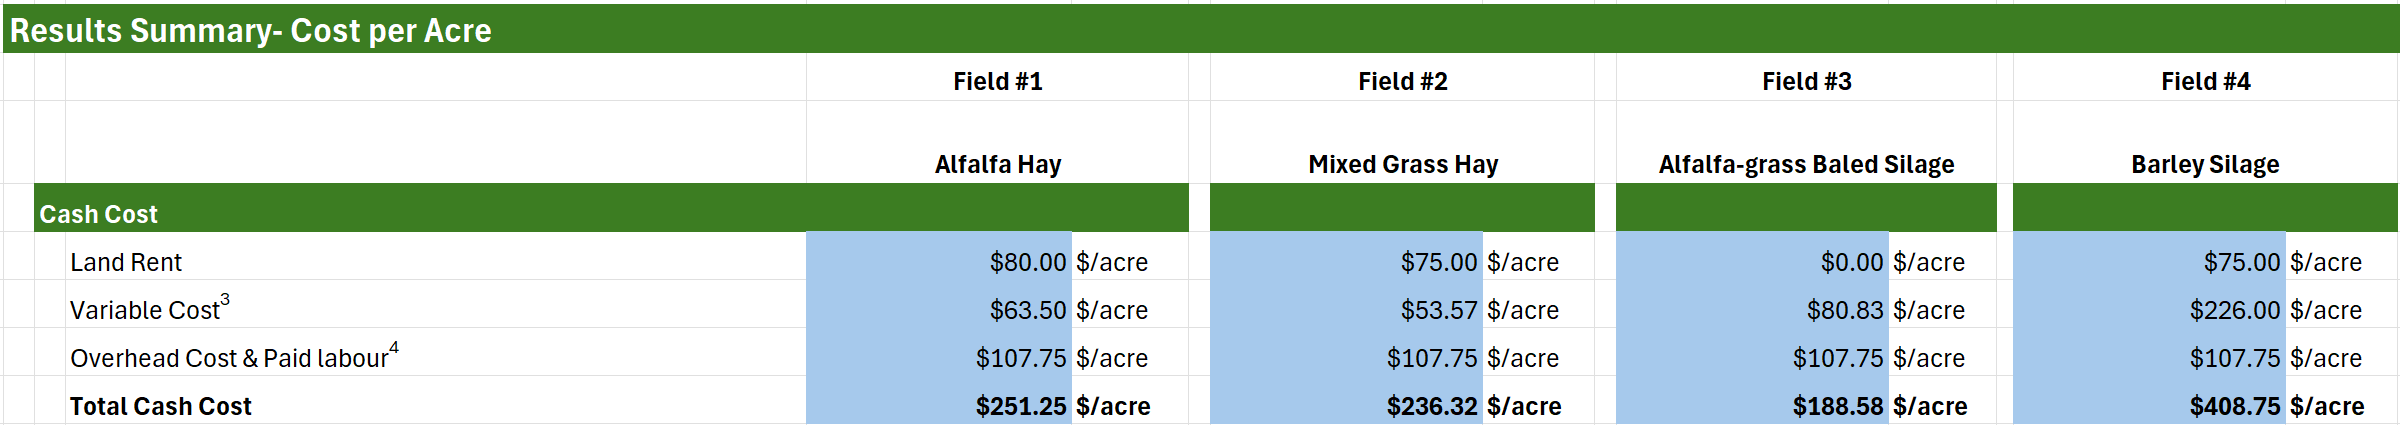Click the Field #1 Variable Cost $63.50 cell
Image resolution: width=2400 pixels, height=425 pixels.
(x=938, y=310)
